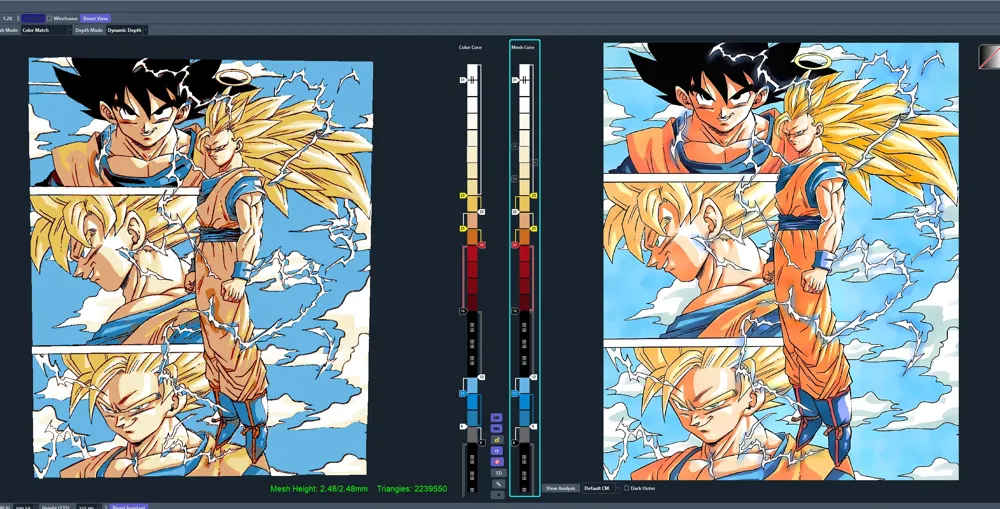Screen dimensions: 1000x509
Task: Open the Dynamic Depth mode dropdown
Action: coord(126,30)
